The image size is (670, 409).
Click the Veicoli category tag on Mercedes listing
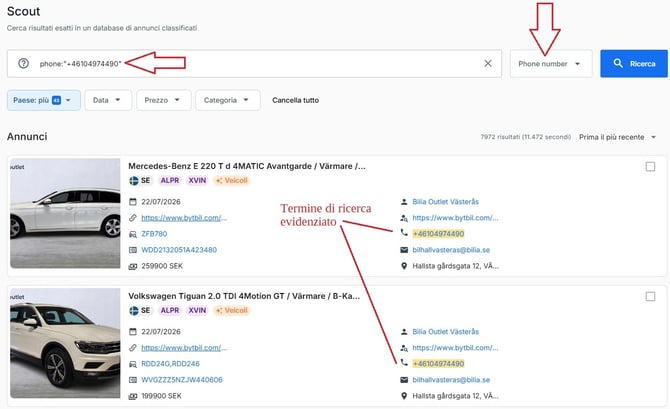[x=232, y=180]
